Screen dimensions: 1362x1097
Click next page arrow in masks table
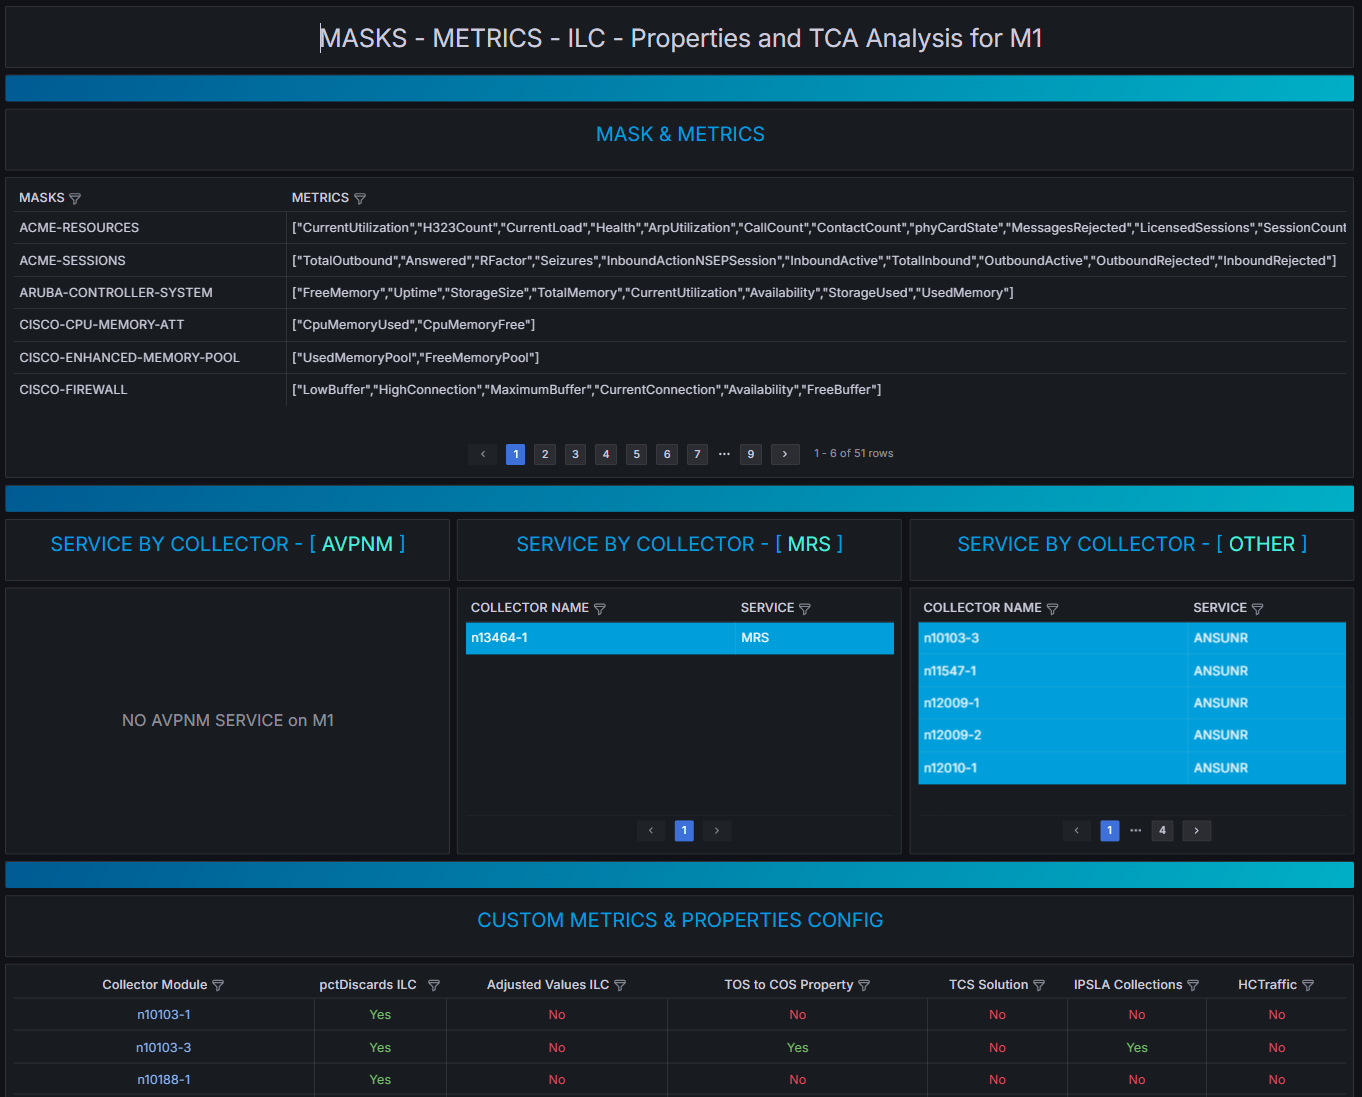pos(785,454)
